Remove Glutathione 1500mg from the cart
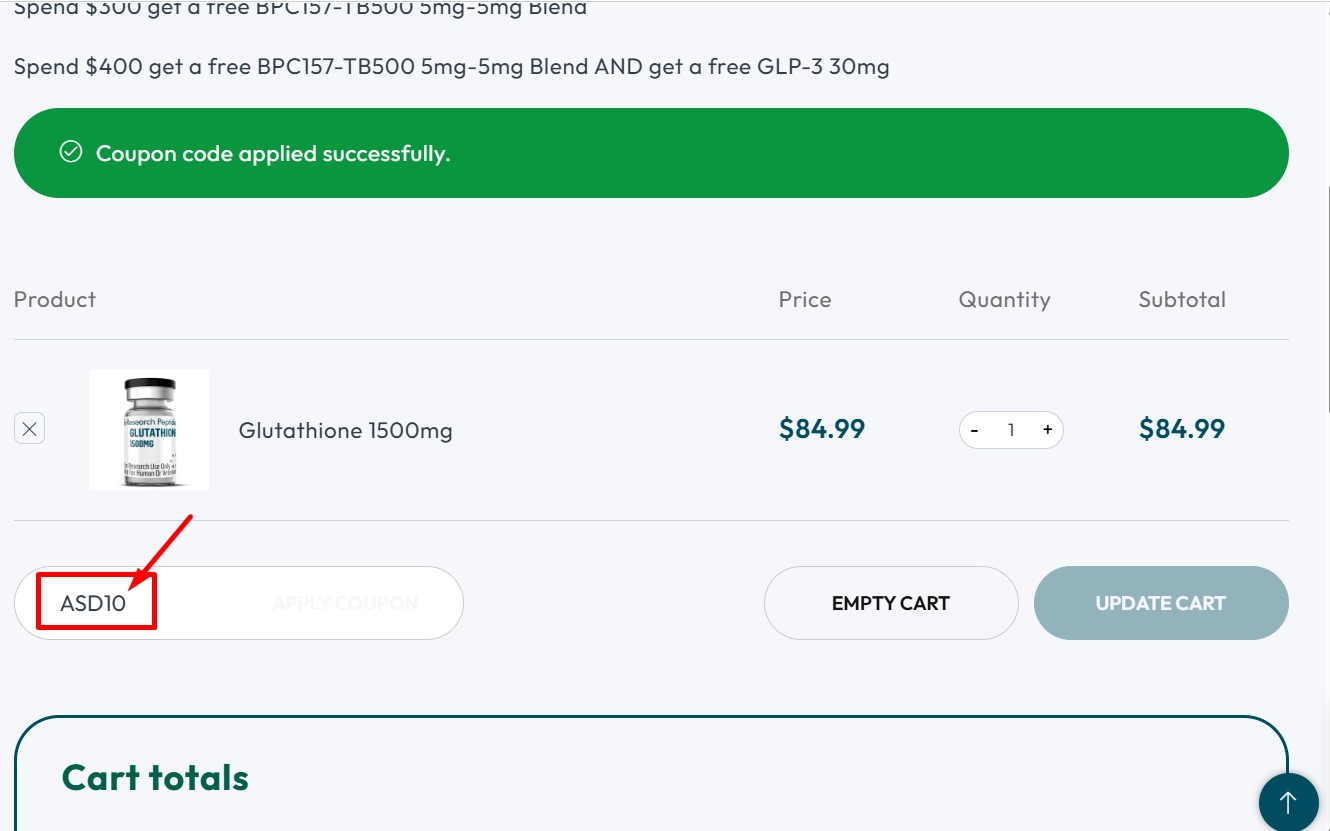The image size is (1330, 831). coord(29,428)
